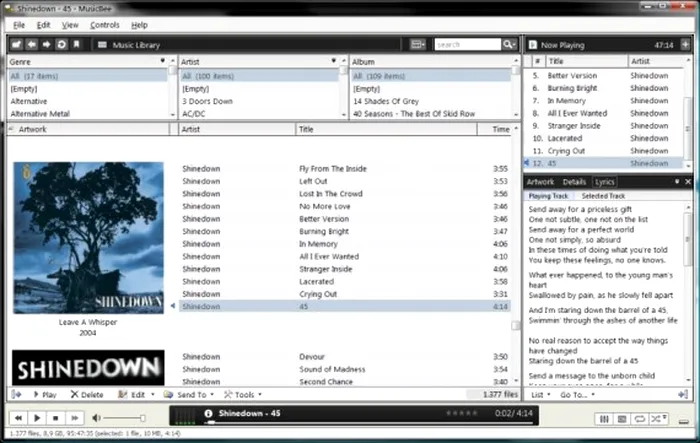Open the Controls menu

pyautogui.click(x=104, y=24)
